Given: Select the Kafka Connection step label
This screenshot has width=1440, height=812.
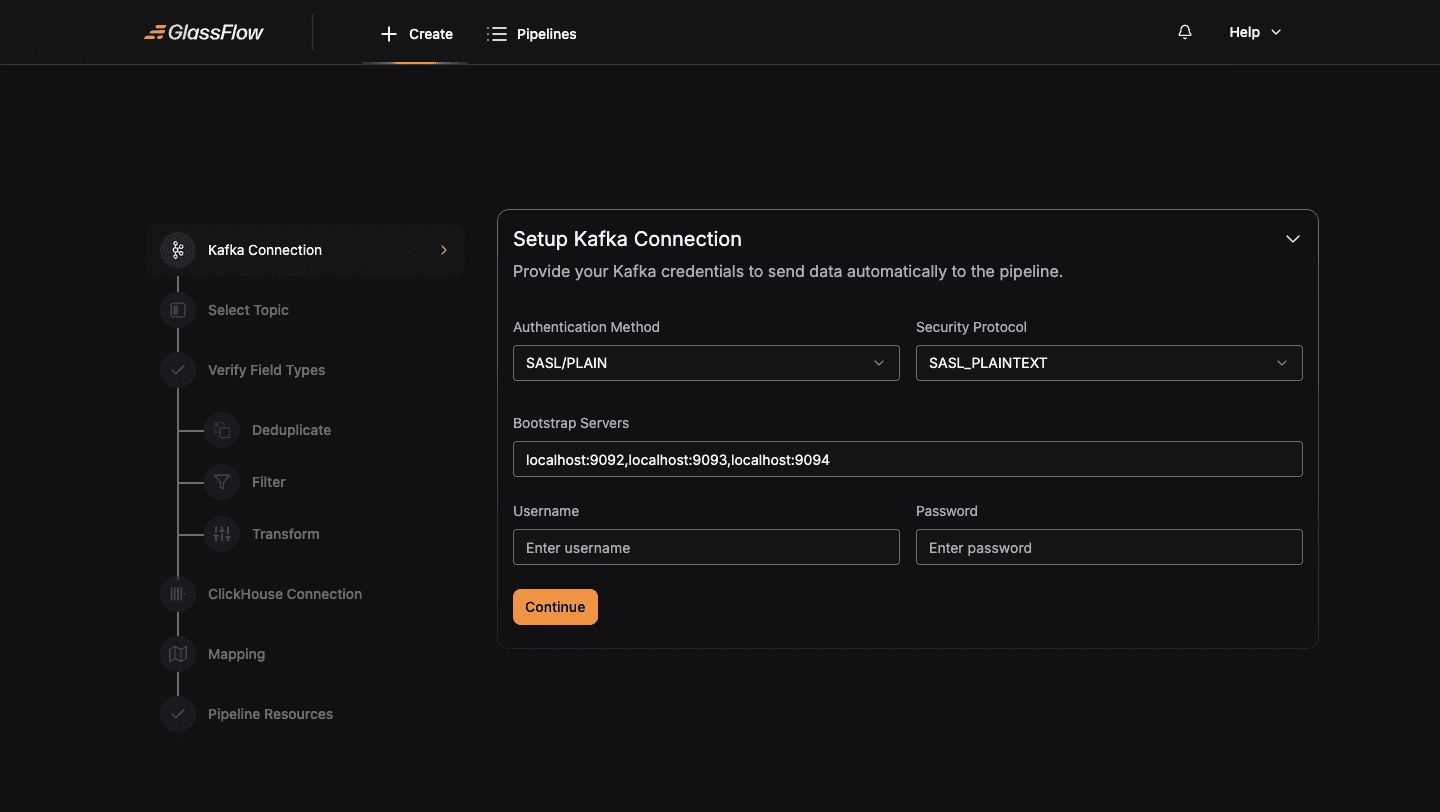Looking at the screenshot, I should pyautogui.click(x=265, y=250).
